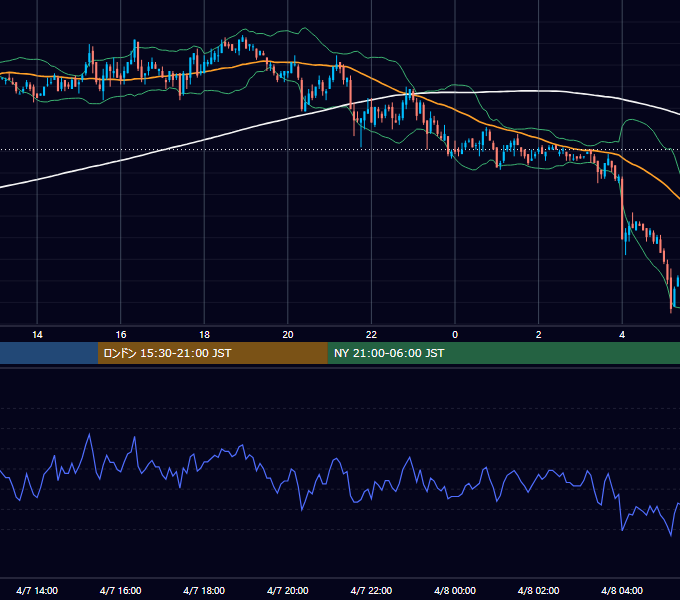Click the 4/8 02:00 indicator axis label
680x600 pixels.
click(x=539, y=590)
